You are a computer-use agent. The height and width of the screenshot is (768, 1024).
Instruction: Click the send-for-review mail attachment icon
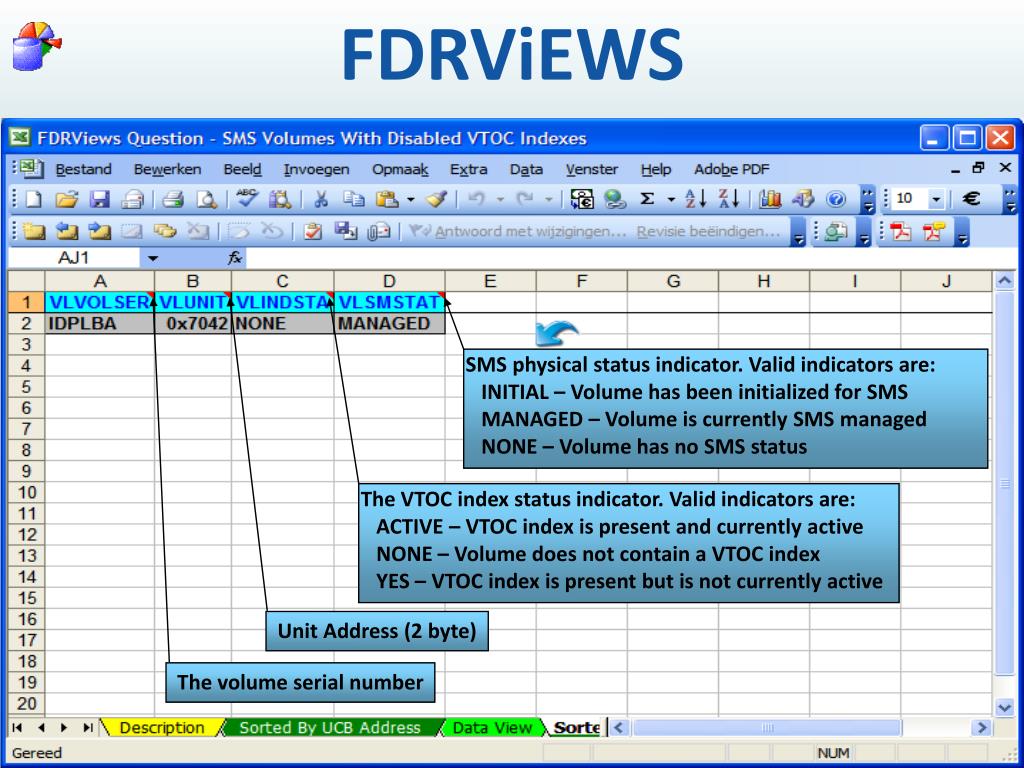(379, 232)
